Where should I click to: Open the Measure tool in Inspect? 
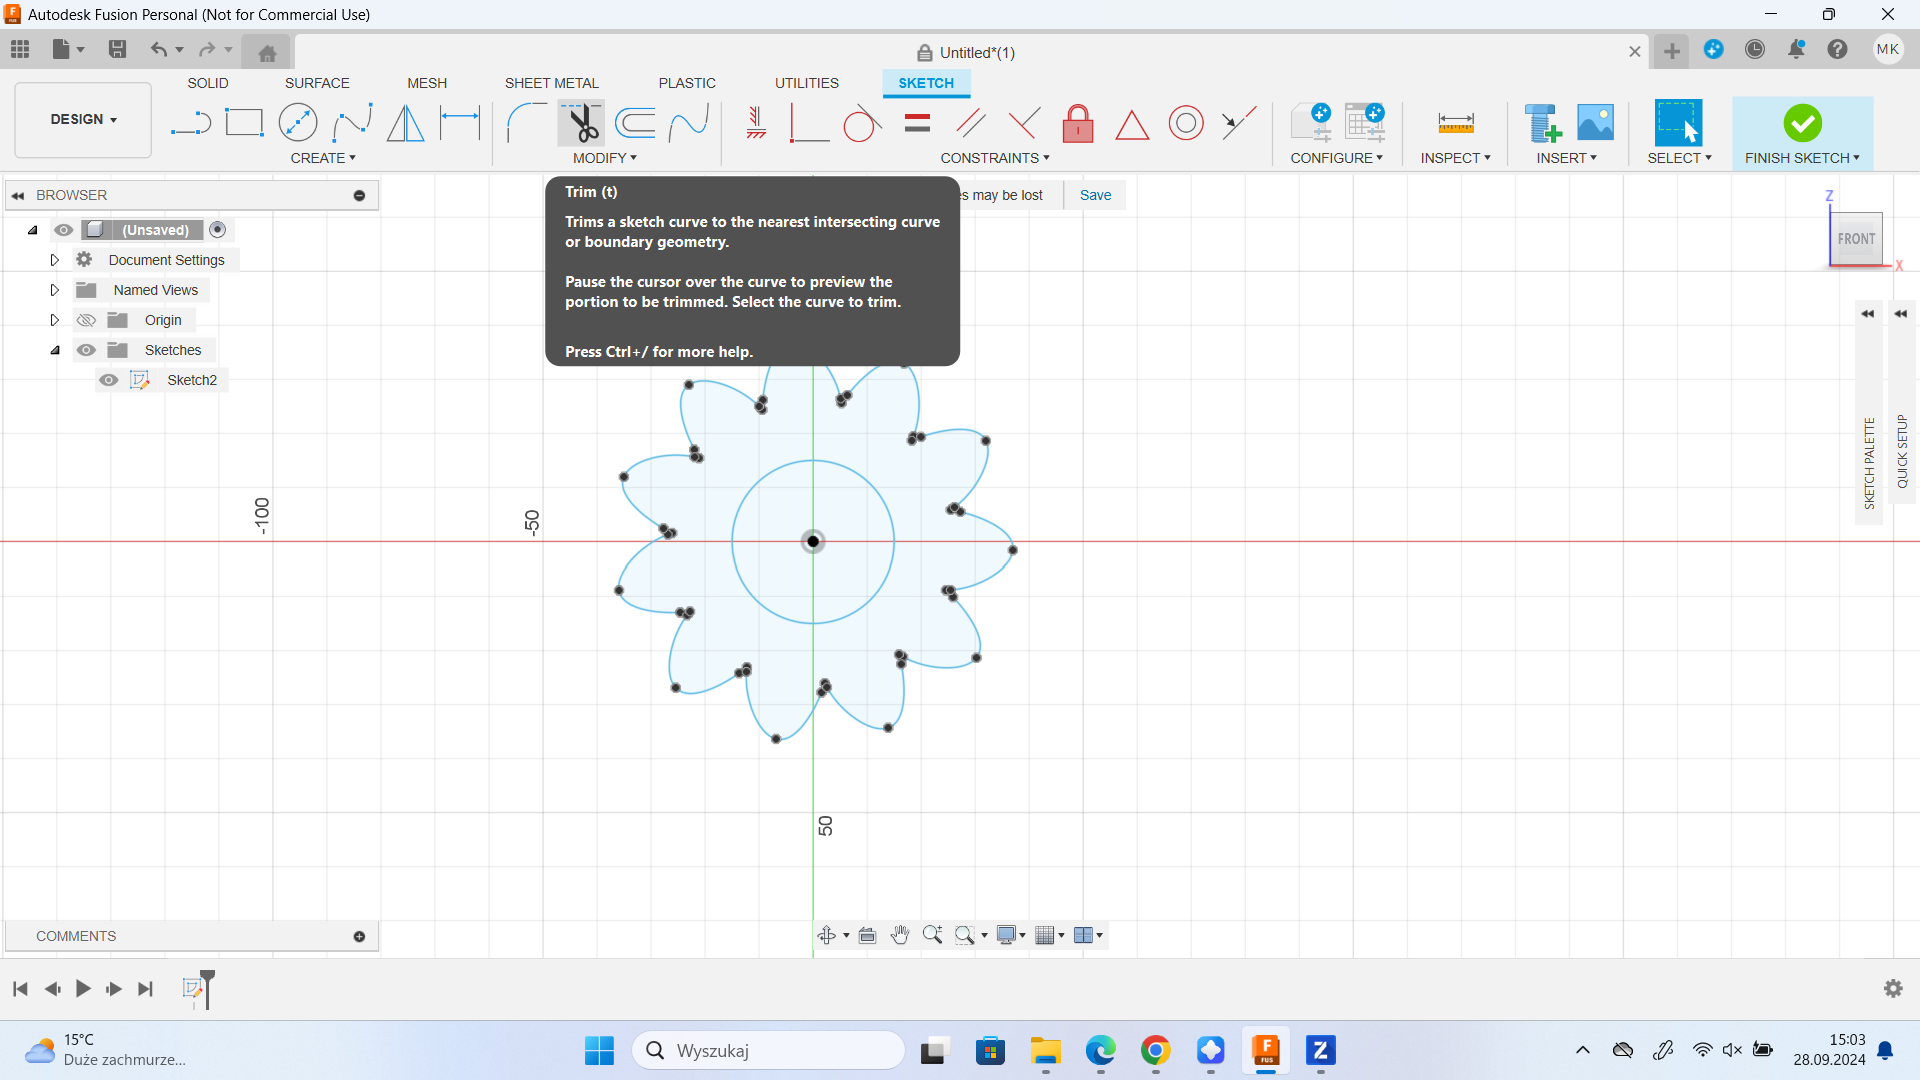(x=1456, y=124)
